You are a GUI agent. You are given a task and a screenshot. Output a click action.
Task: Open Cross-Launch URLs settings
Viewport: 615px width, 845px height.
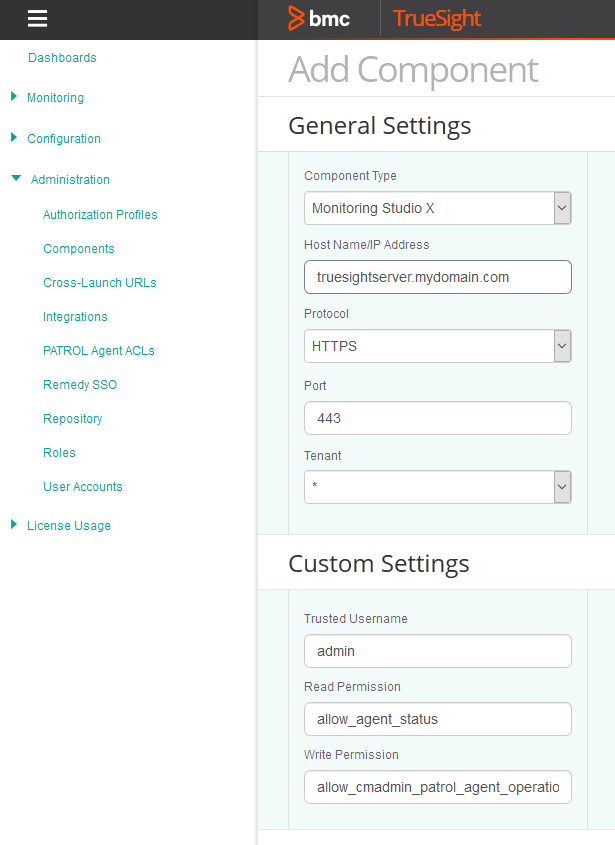(100, 282)
